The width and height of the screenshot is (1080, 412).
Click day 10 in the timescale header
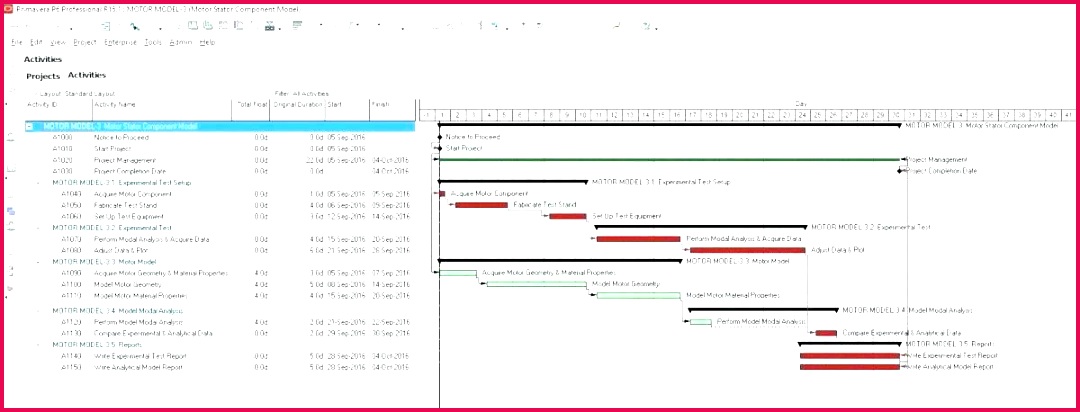[583, 115]
